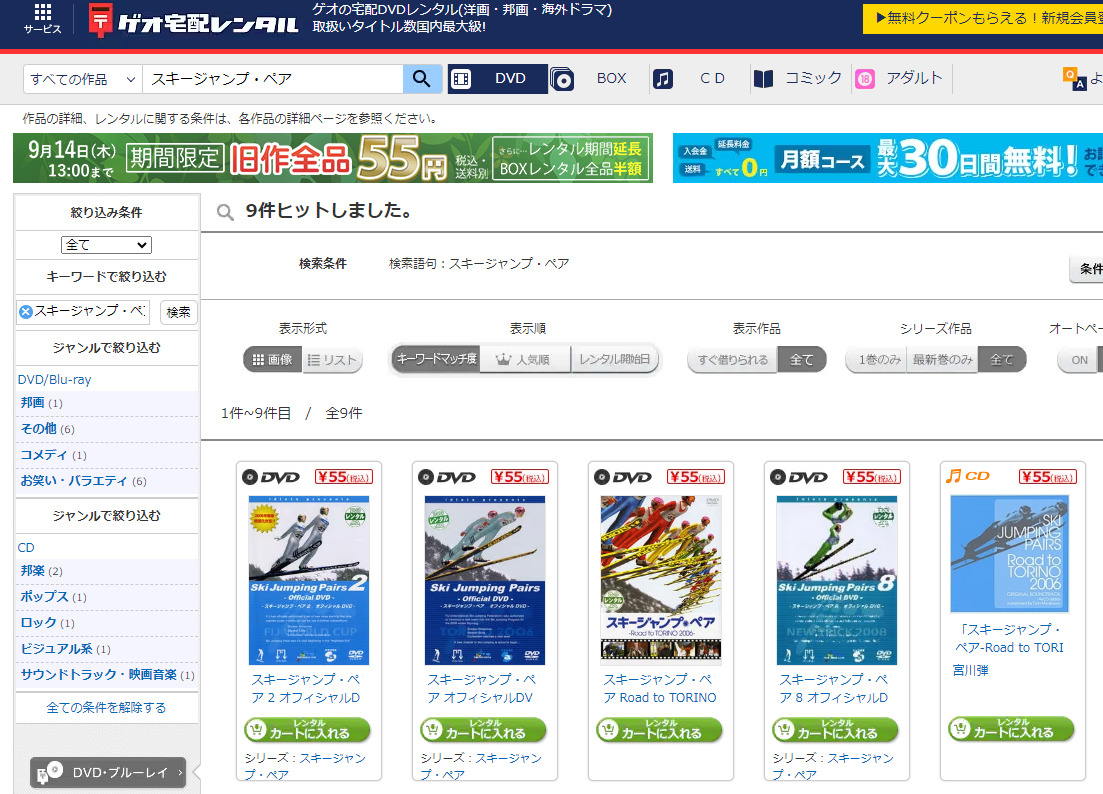Filter CDs by ロック
The image size is (1103, 794).
[38, 622]
